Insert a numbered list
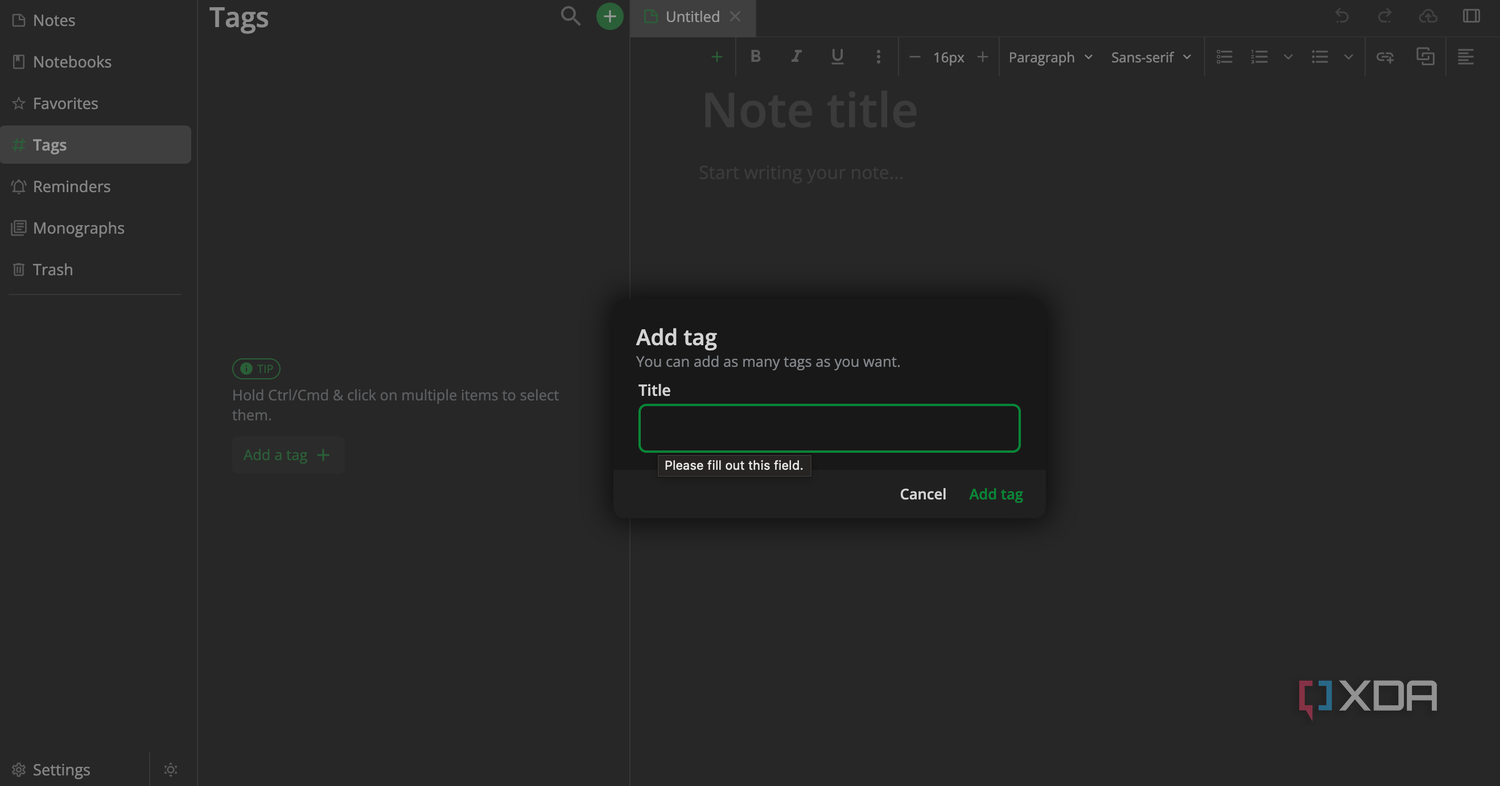Viewport: 1500px width, 786px height. [1260, 57]
